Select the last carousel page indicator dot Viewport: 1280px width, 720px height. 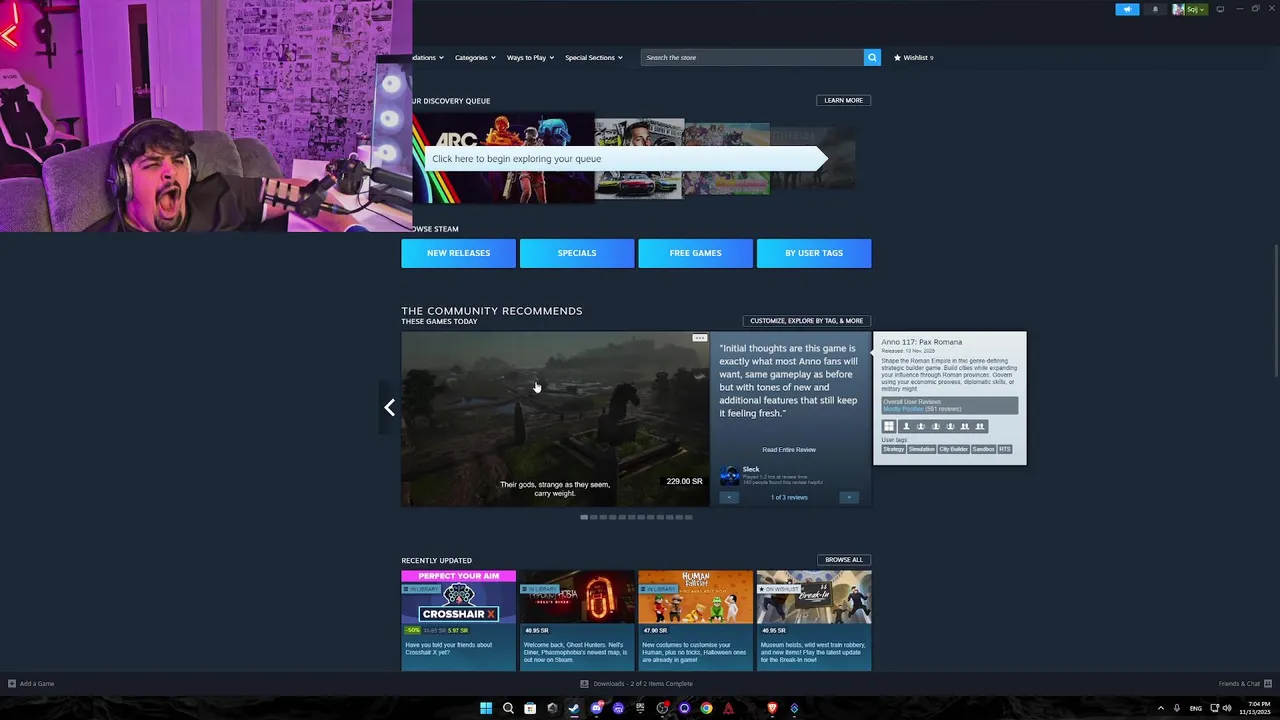click(x=688, y=517)
